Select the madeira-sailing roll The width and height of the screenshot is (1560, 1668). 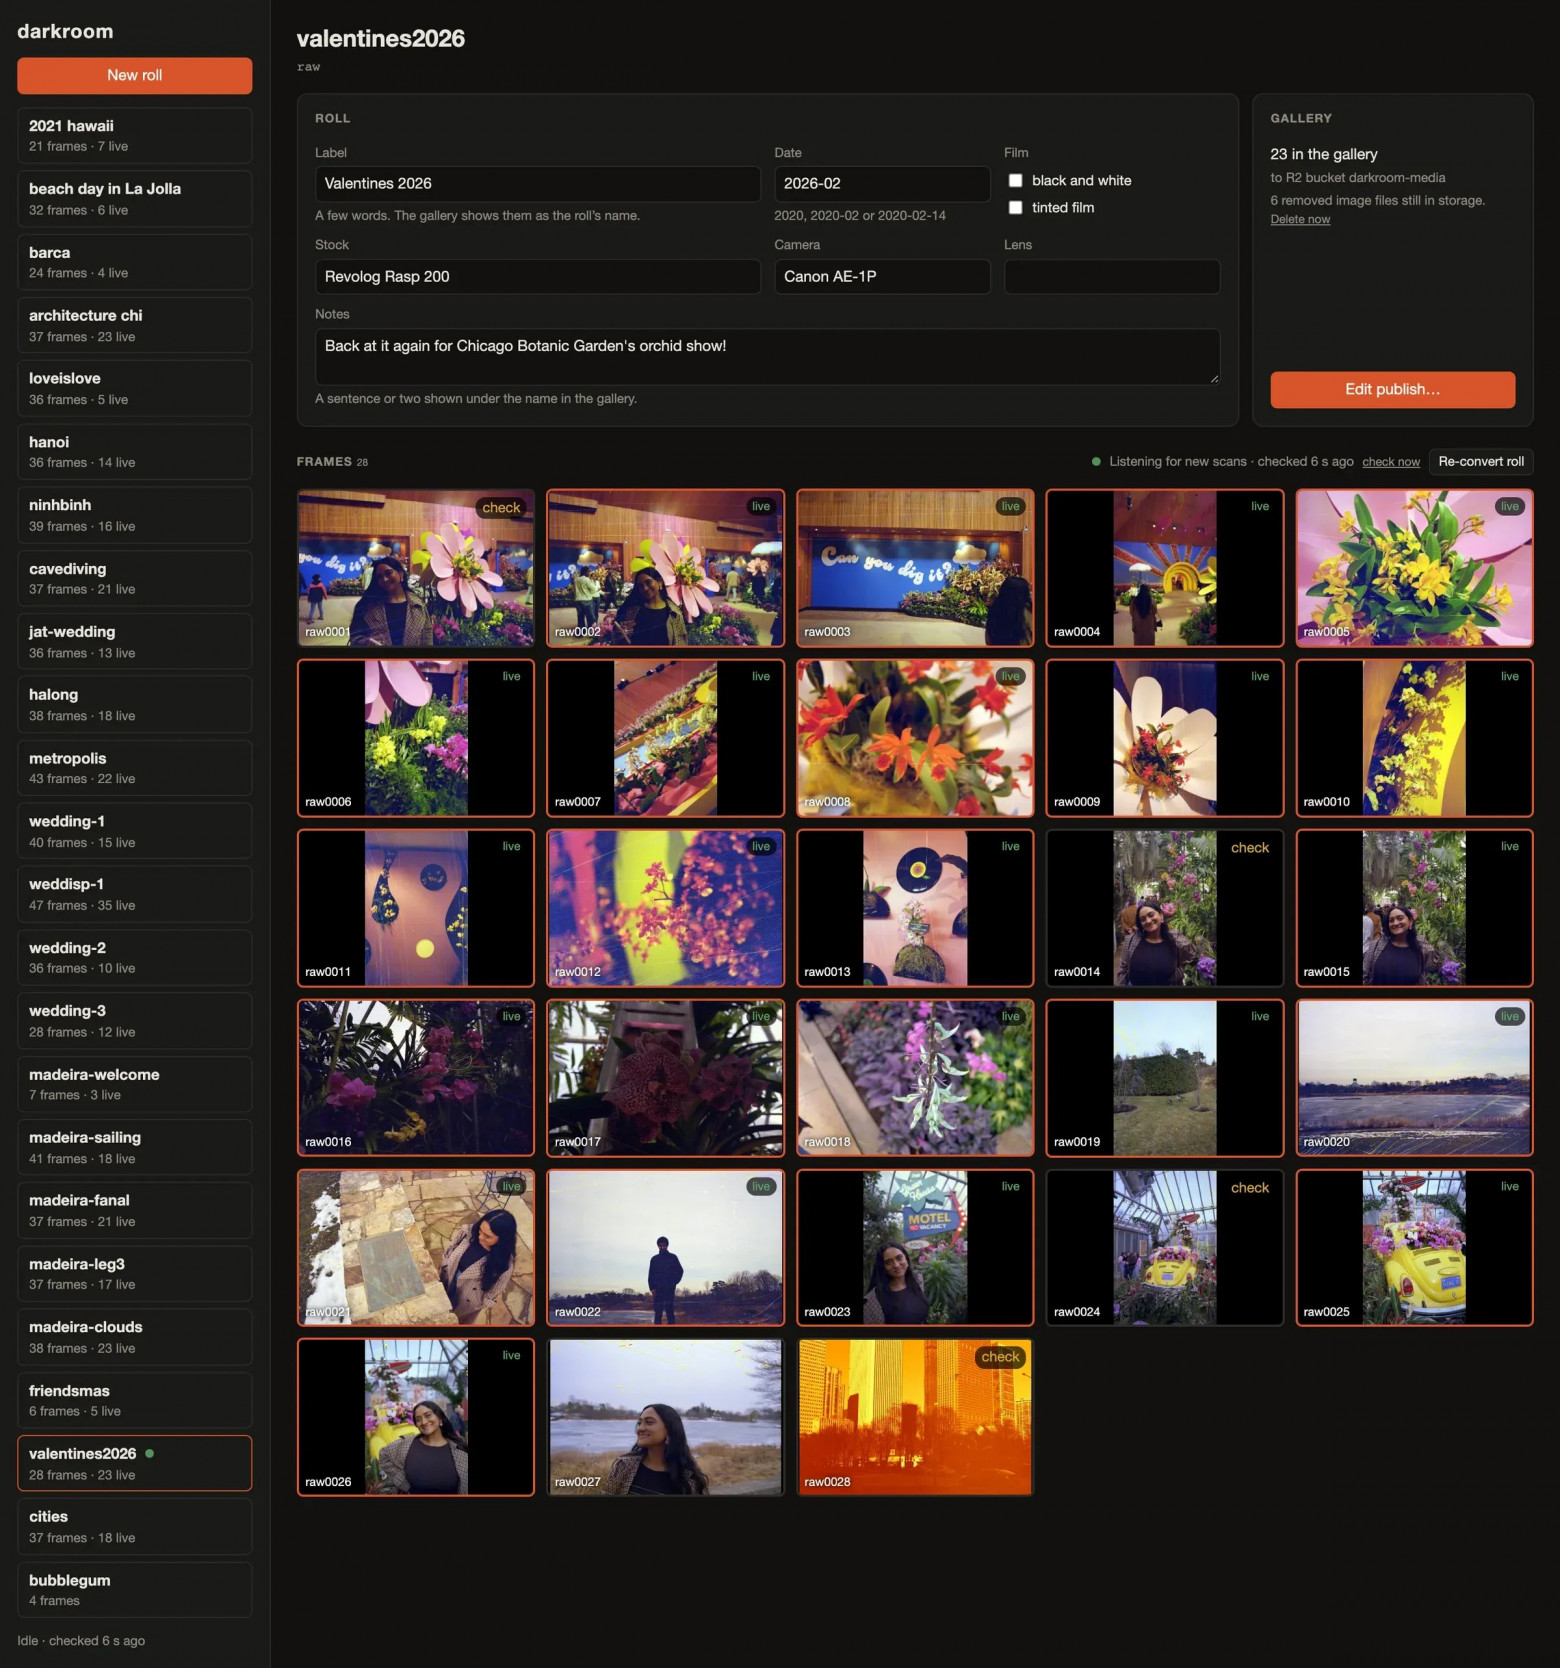pyautogui.click(x=134, y=1147)
